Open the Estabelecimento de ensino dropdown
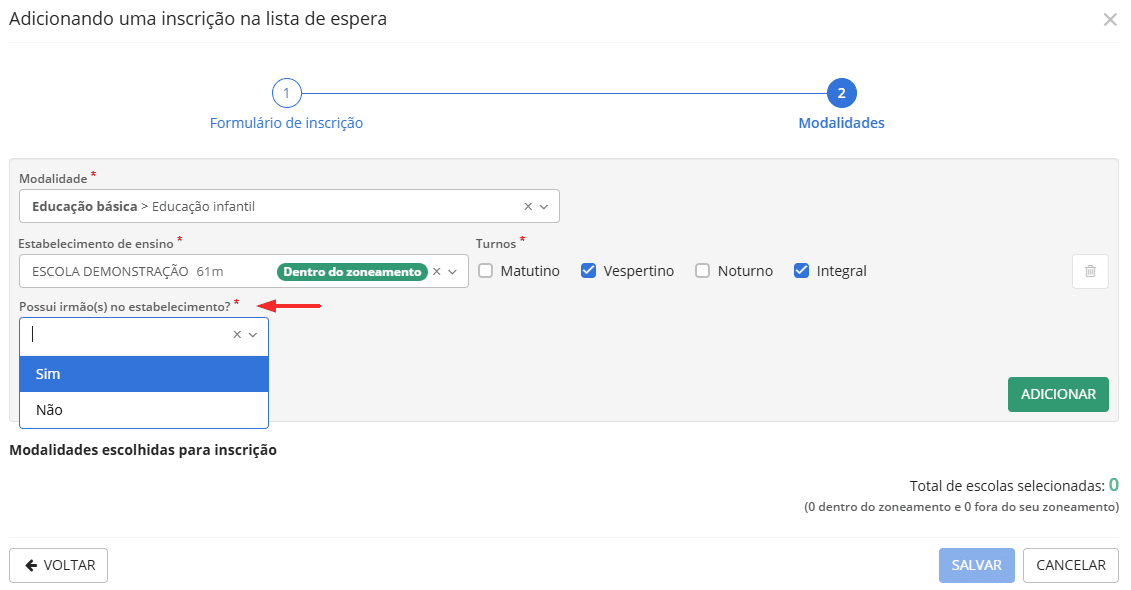 pos(452,271)
